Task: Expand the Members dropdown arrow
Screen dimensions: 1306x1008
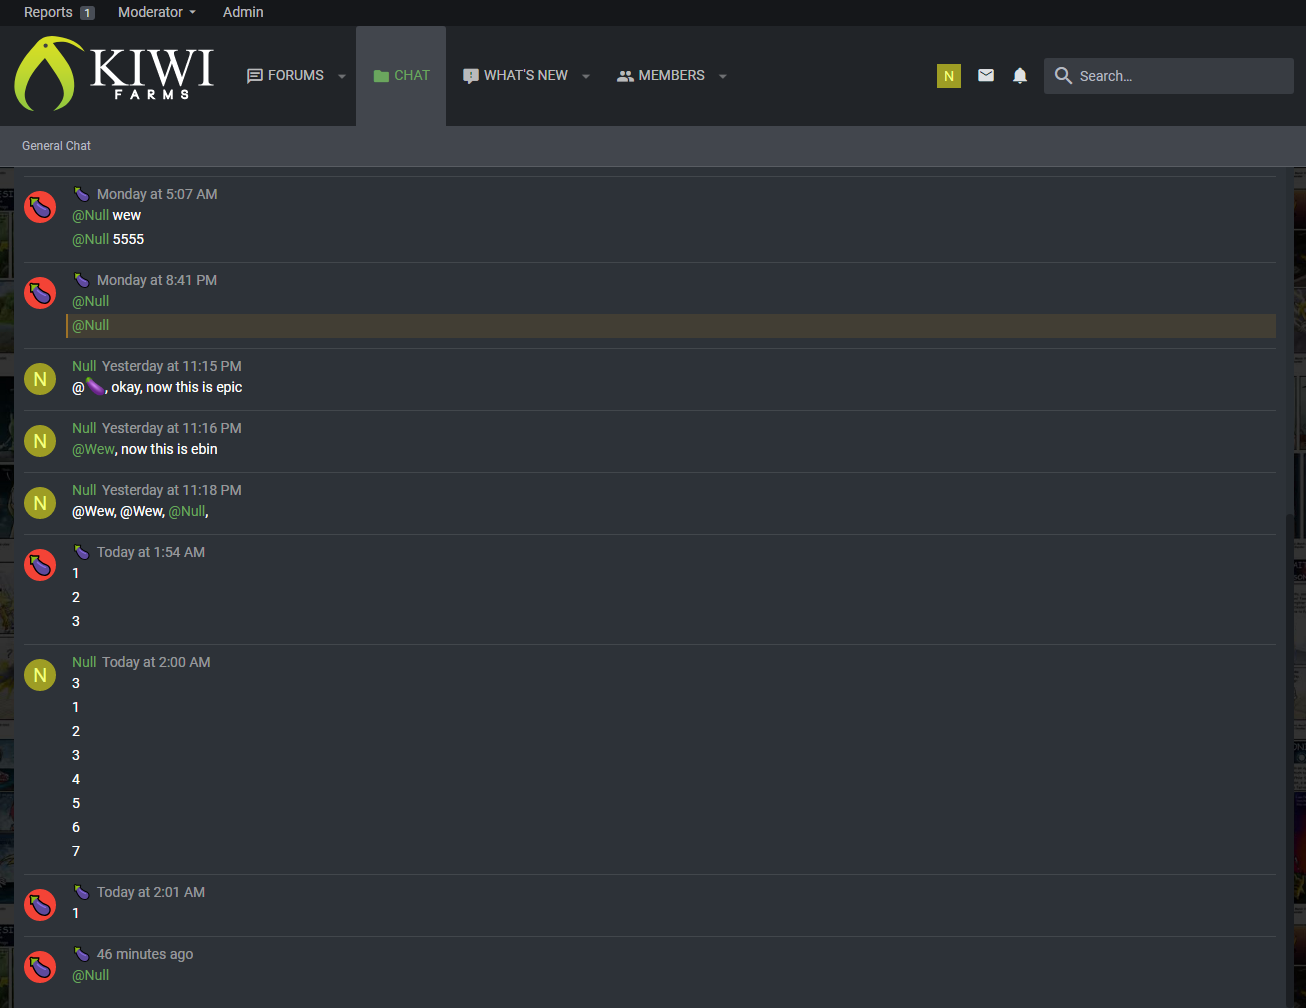Action: point(723,76)
